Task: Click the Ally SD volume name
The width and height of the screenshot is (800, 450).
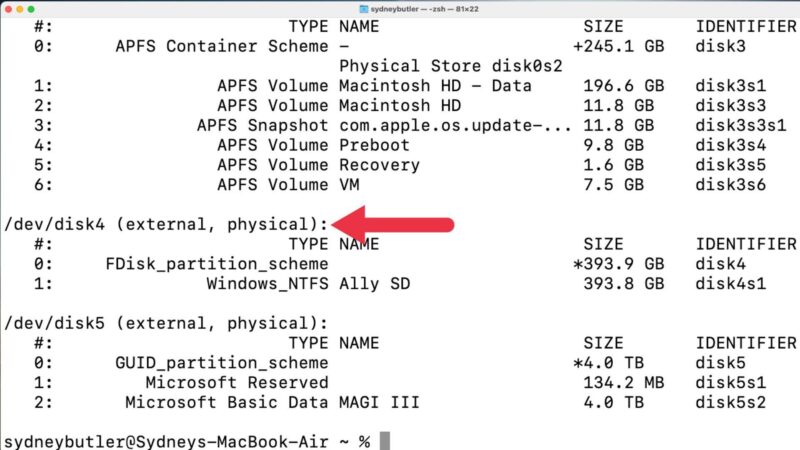Action: (x=375, y=283)
